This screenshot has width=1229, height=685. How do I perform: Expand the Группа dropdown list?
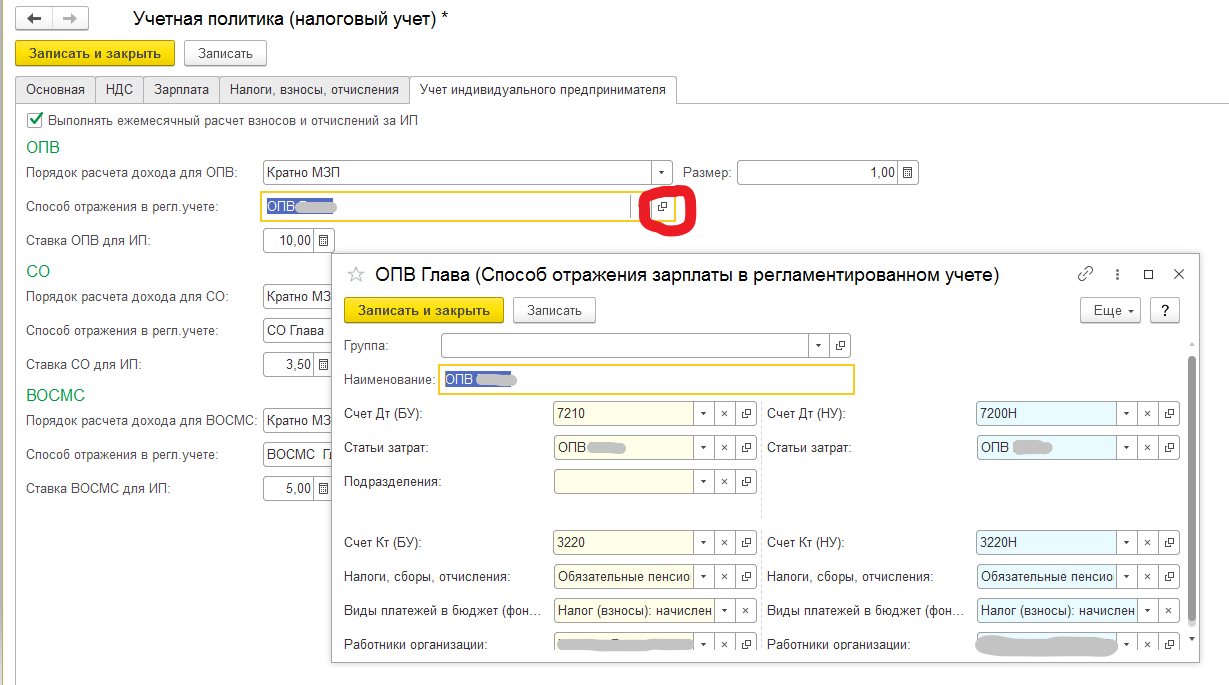(819, 345)
